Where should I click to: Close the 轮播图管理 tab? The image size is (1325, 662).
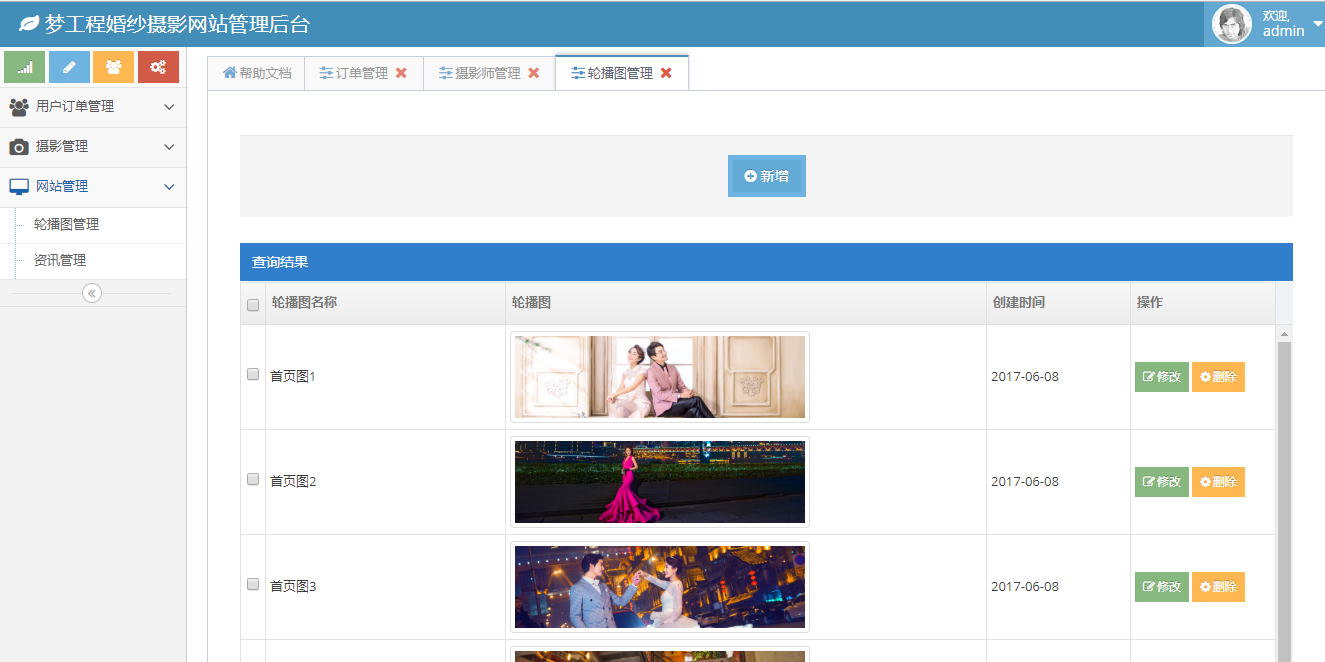[x=667, y=73]
